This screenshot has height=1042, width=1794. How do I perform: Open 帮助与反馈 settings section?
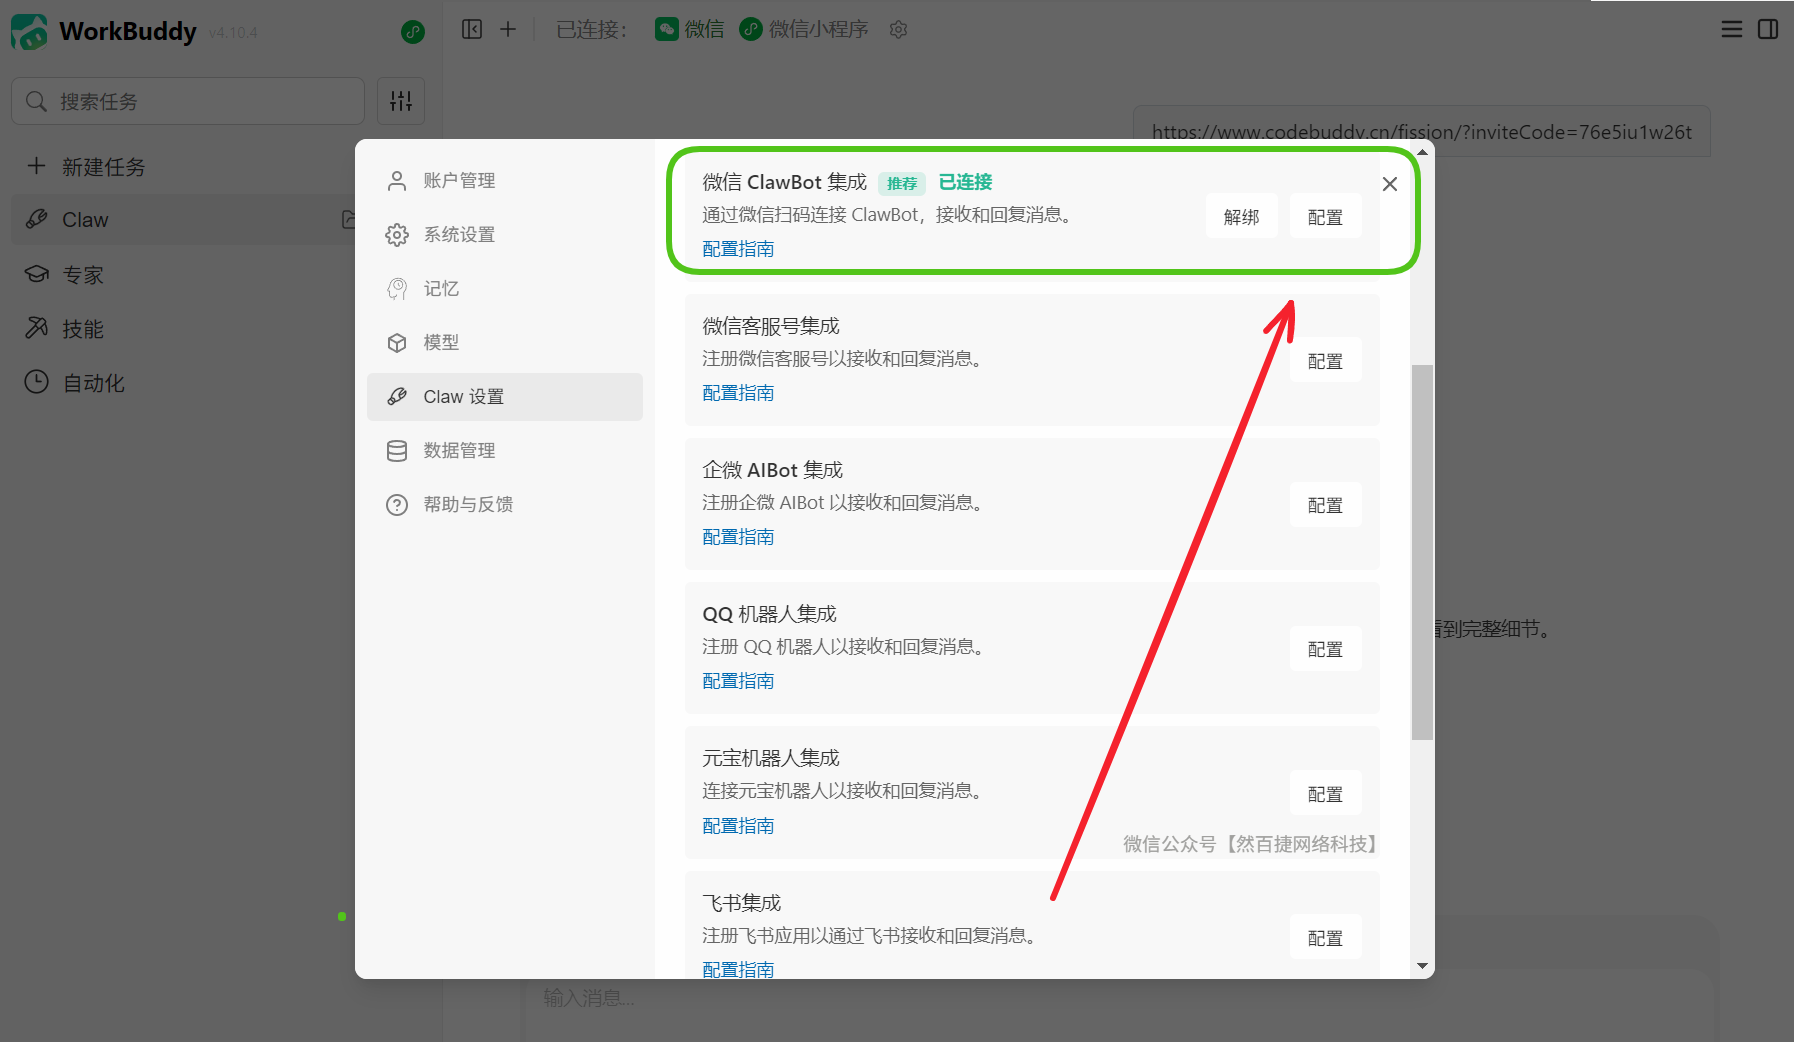click(x=505, y=504)
